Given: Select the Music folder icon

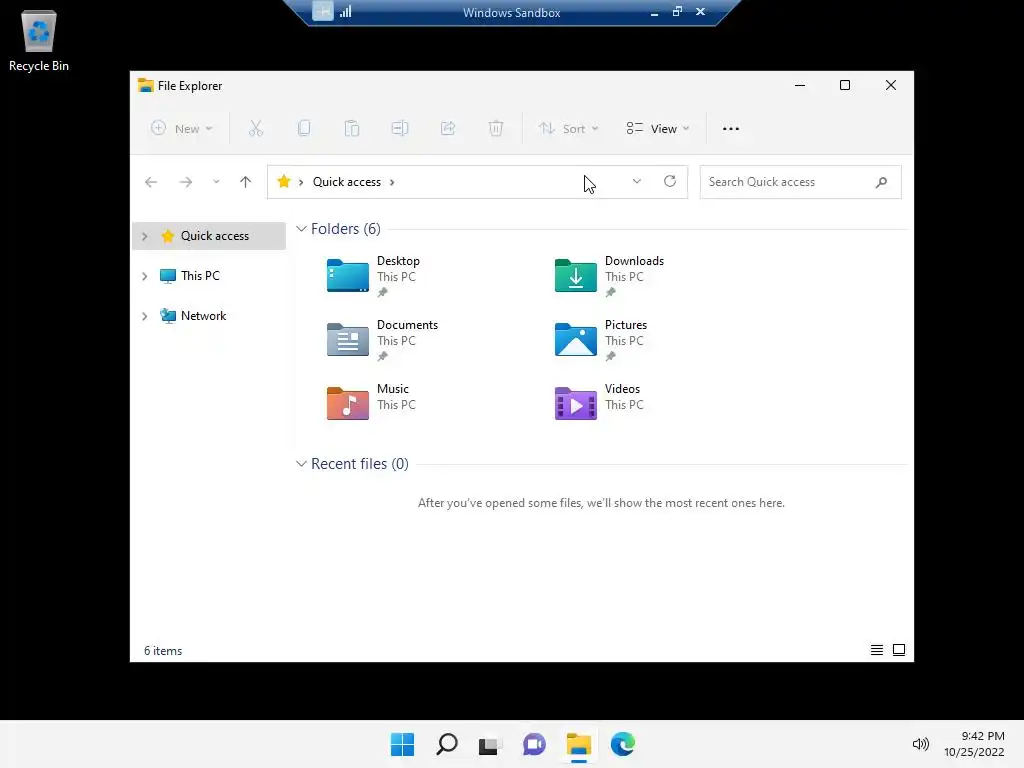Looking at the screenshot, I should point(347,403).
